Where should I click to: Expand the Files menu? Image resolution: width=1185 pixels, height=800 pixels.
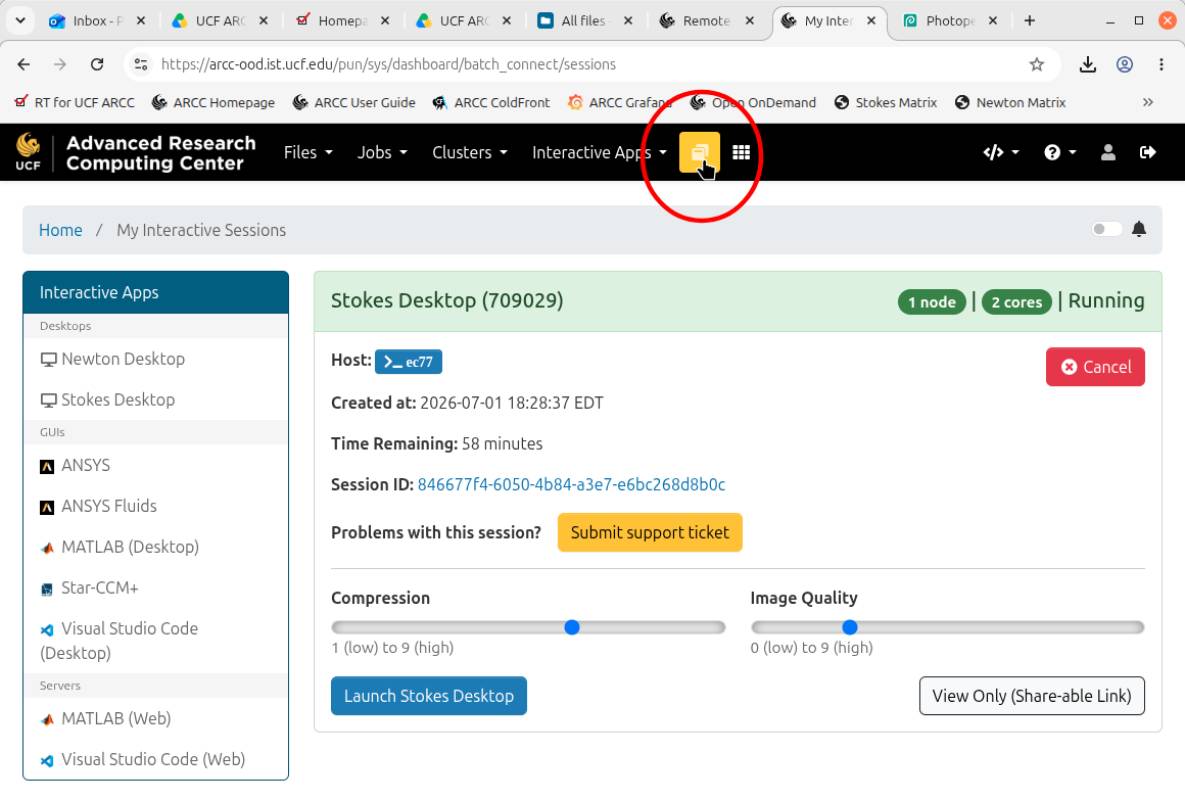308,152
